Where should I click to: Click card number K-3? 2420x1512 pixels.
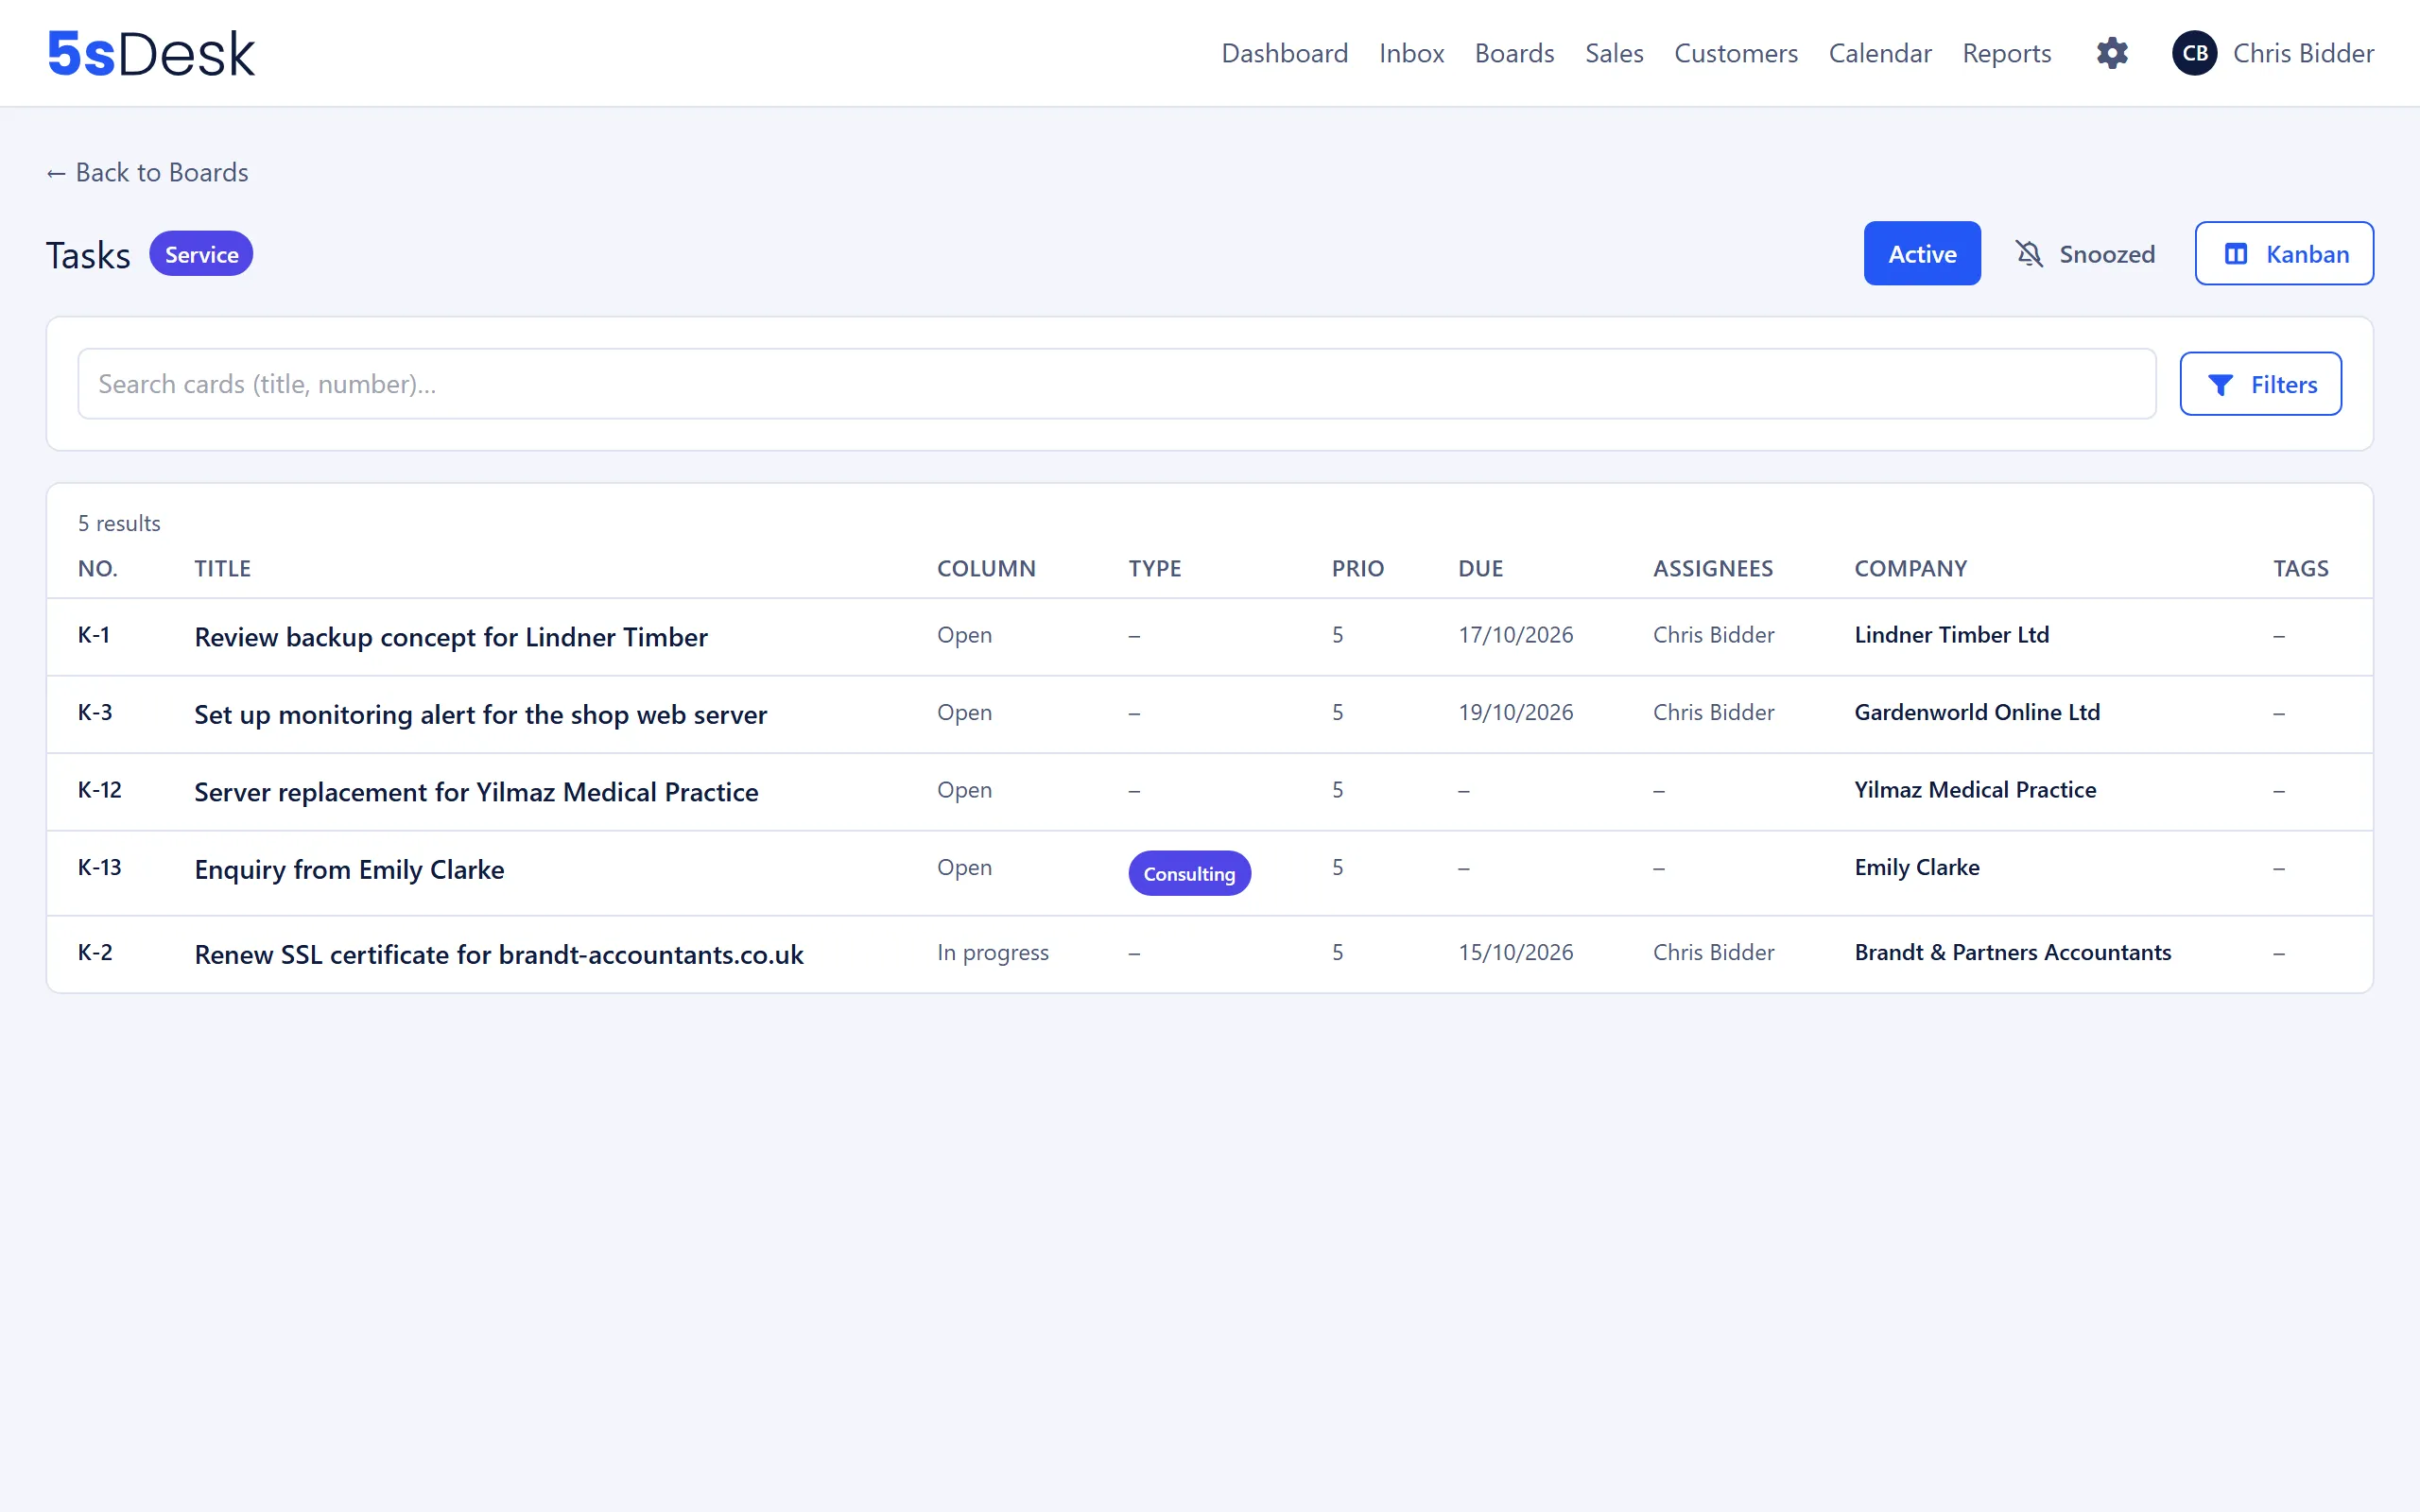tap(95, 712)
